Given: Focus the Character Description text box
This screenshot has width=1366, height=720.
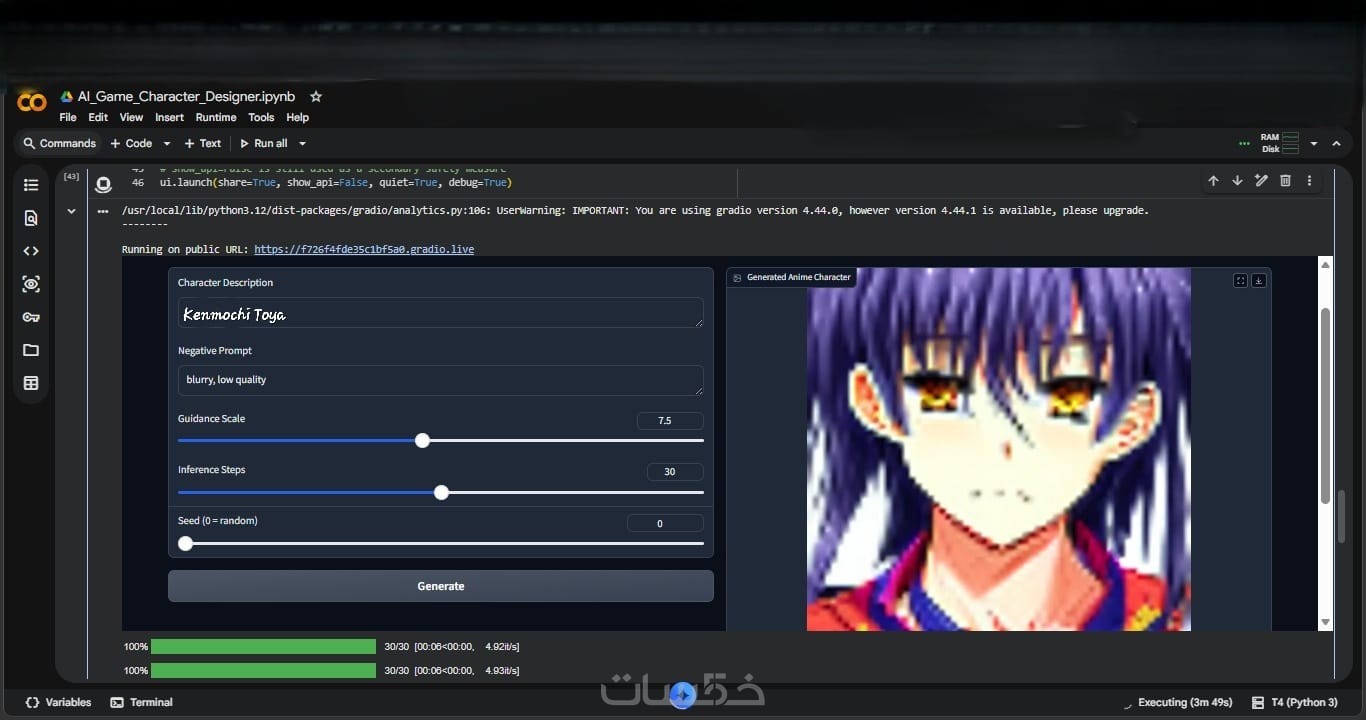Looking at the screenshot, I should (441, 313).
